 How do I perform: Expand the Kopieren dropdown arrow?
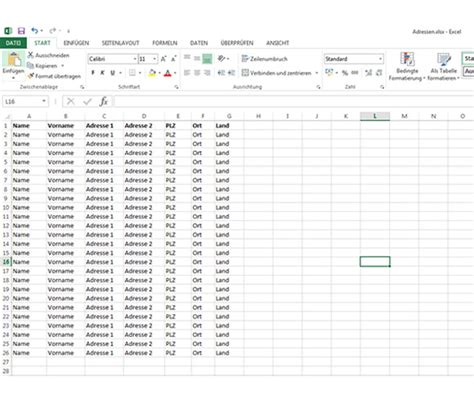coord(62,66)
